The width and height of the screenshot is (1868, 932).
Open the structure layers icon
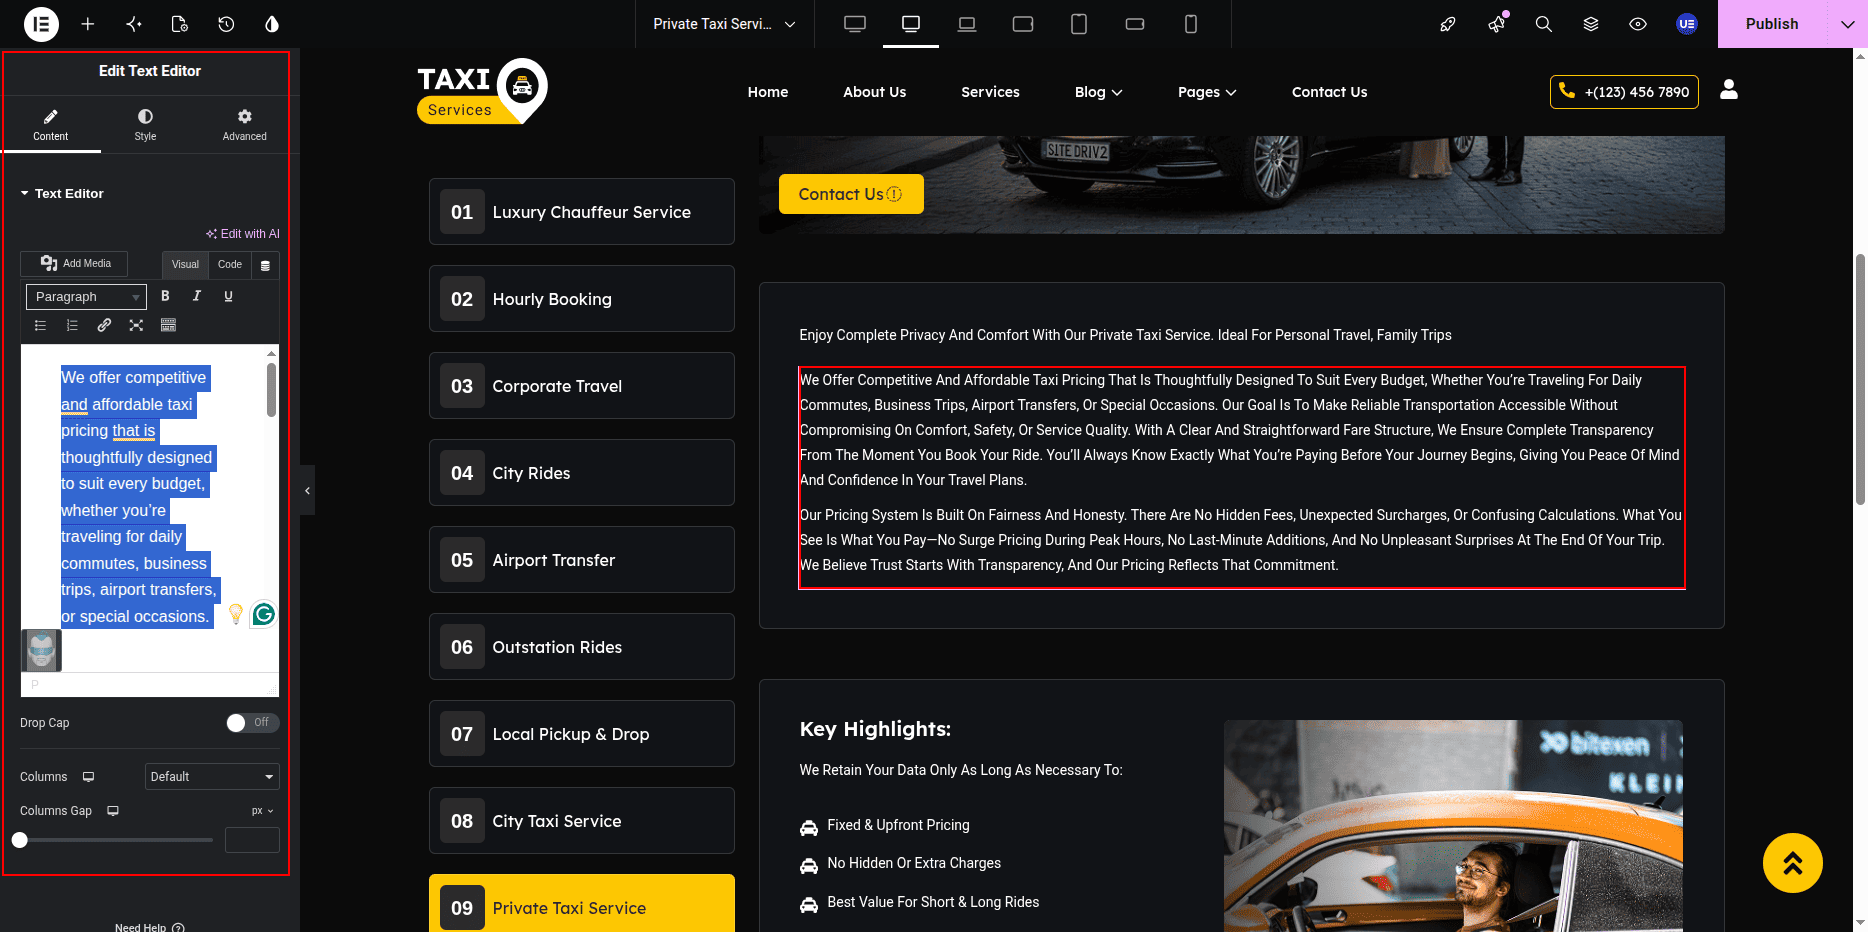[1591, 24]
